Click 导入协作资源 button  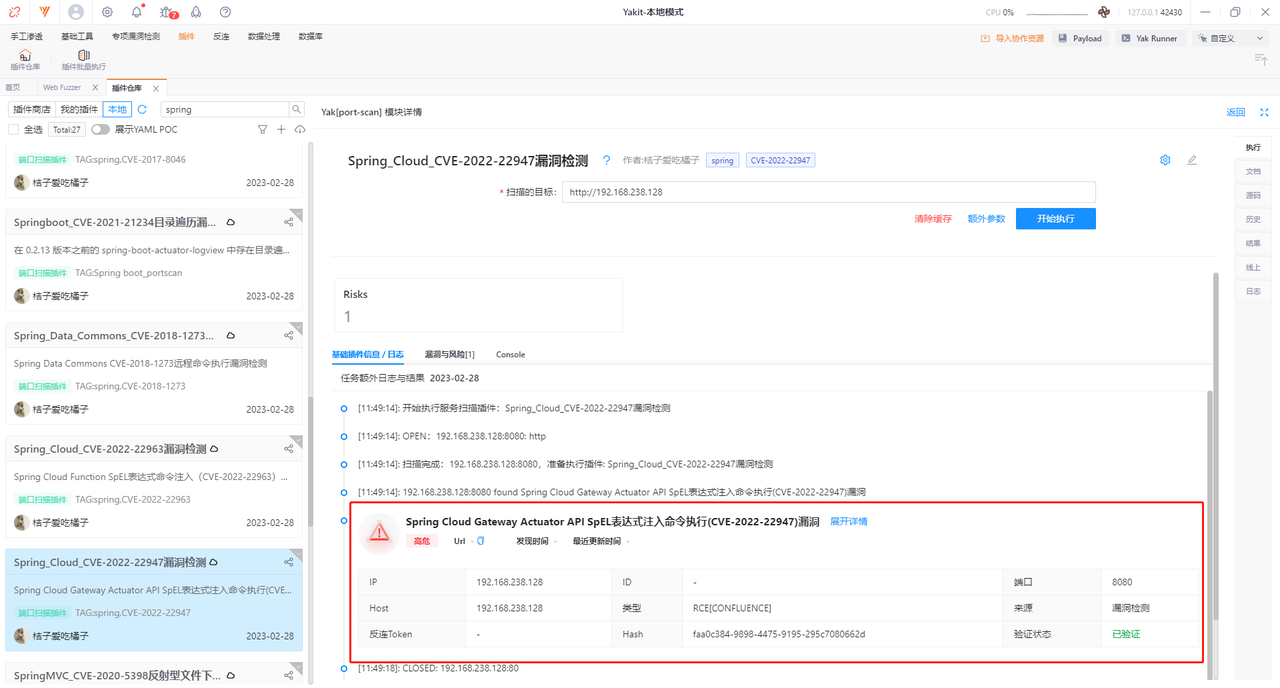pos(1012,38)
